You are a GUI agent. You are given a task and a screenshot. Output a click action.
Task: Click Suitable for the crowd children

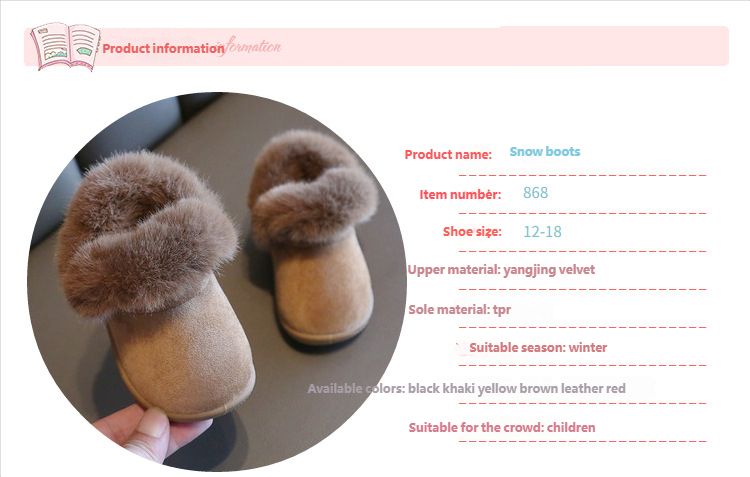(x=502, y=427)
